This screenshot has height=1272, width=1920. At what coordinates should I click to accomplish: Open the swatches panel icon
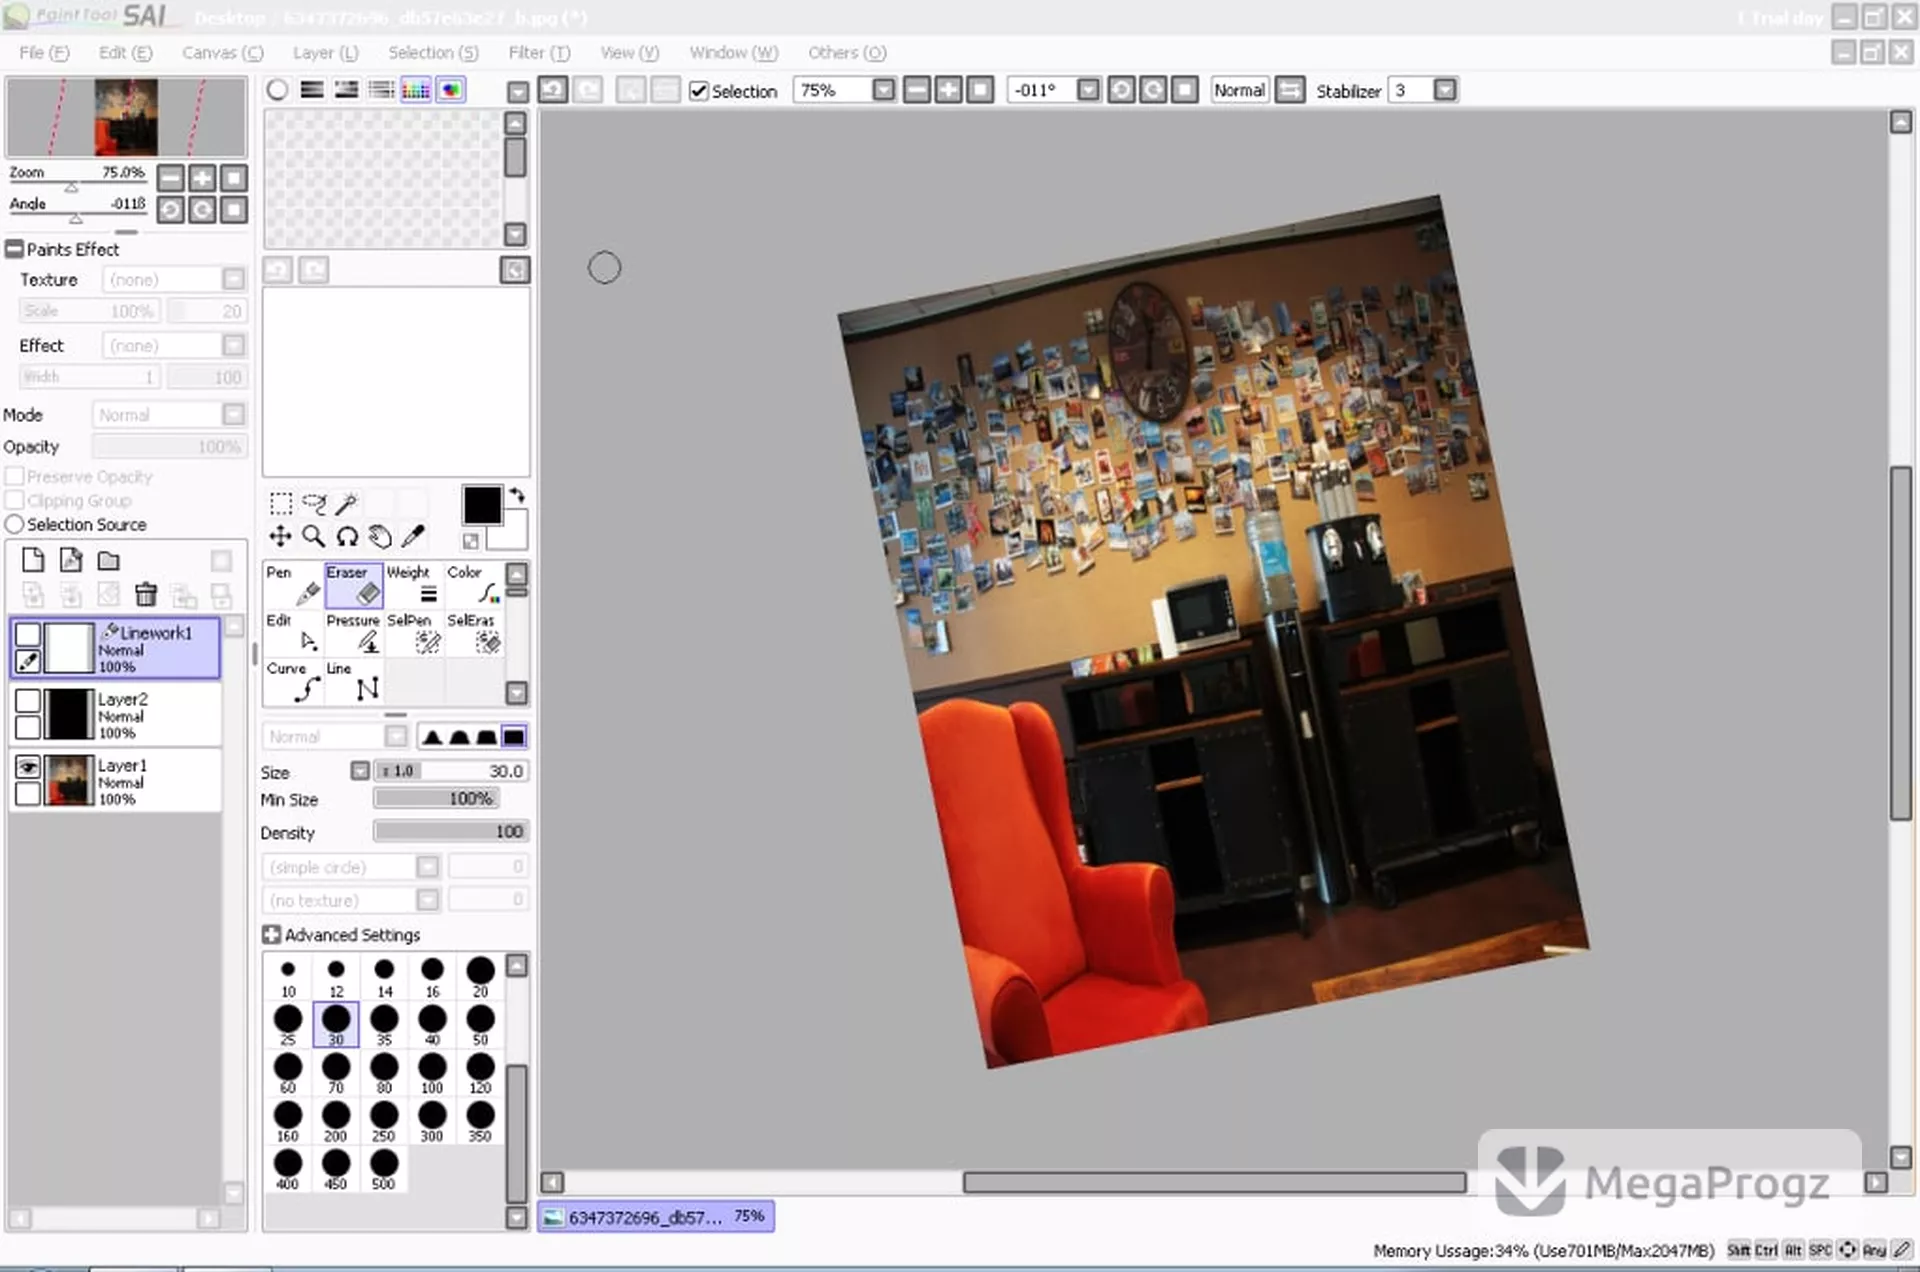[x=416, y=90]
